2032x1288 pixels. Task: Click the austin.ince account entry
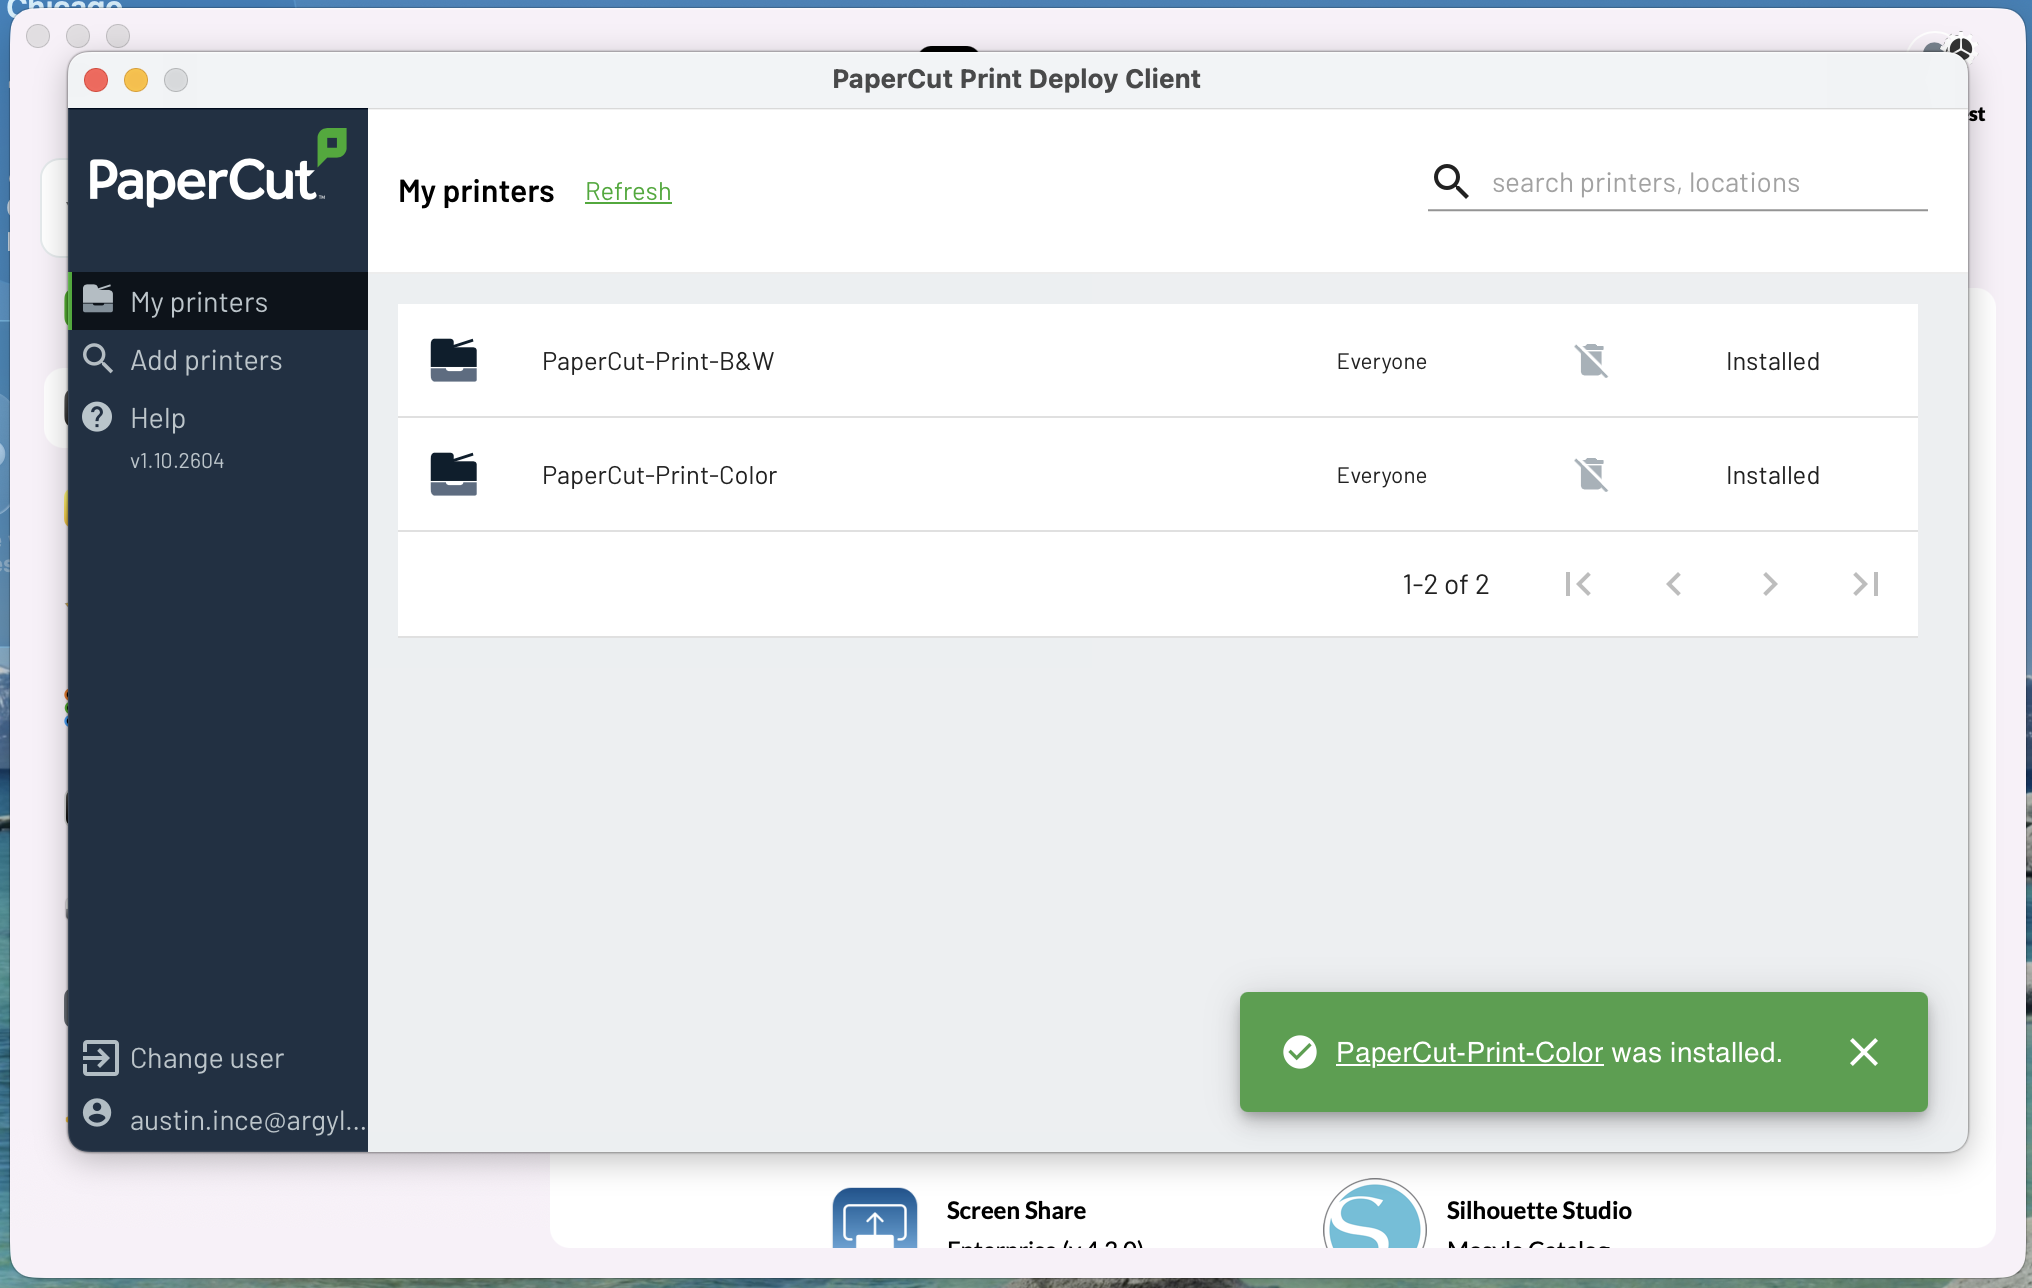(246, 1120)
